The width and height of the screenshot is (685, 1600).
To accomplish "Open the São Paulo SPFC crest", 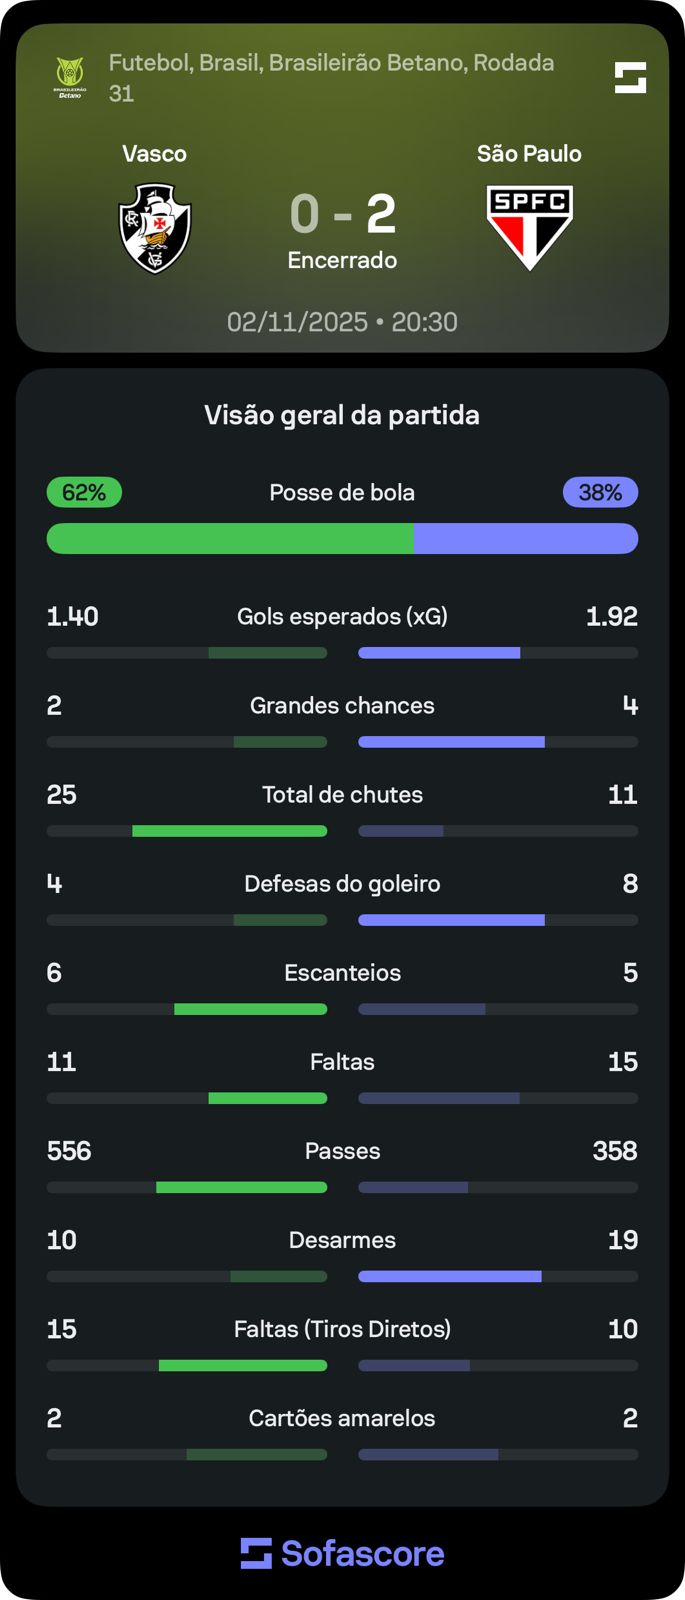I will [x=529, y=228].
